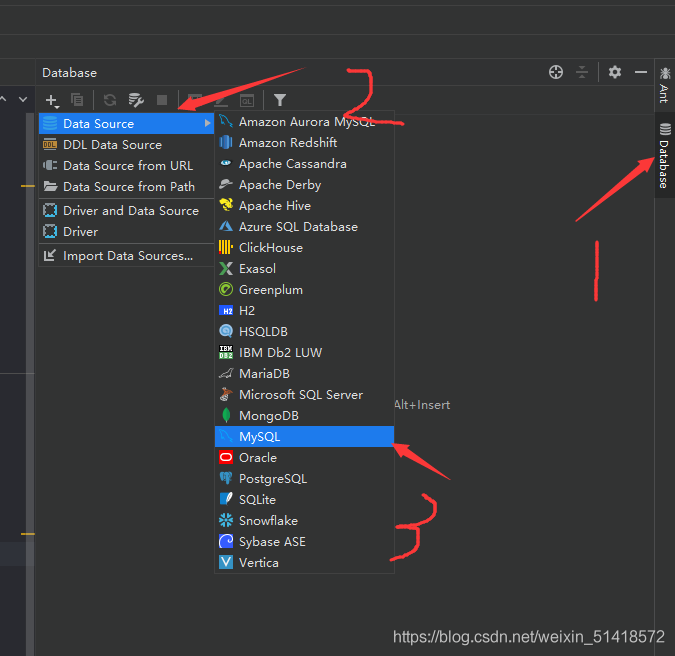The height and width of the screenshot is (656, 675).
Task: Select IBM Db2 LUW entry
Action: point(304,353)
